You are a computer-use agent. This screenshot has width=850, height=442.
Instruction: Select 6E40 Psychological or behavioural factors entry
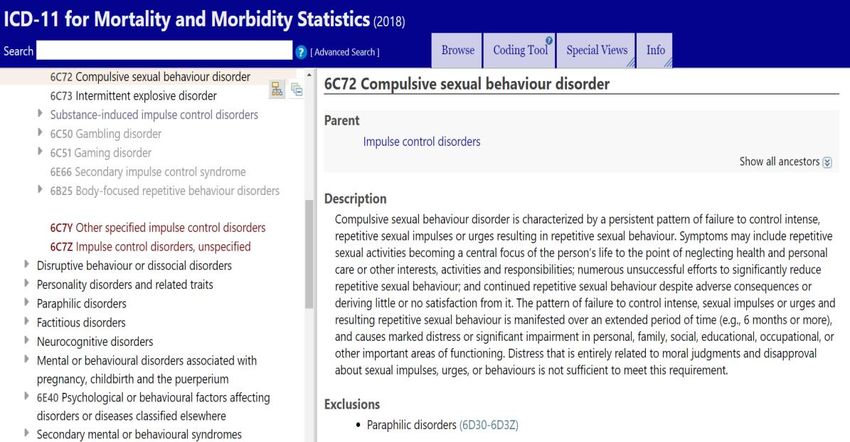coord(153,407)
